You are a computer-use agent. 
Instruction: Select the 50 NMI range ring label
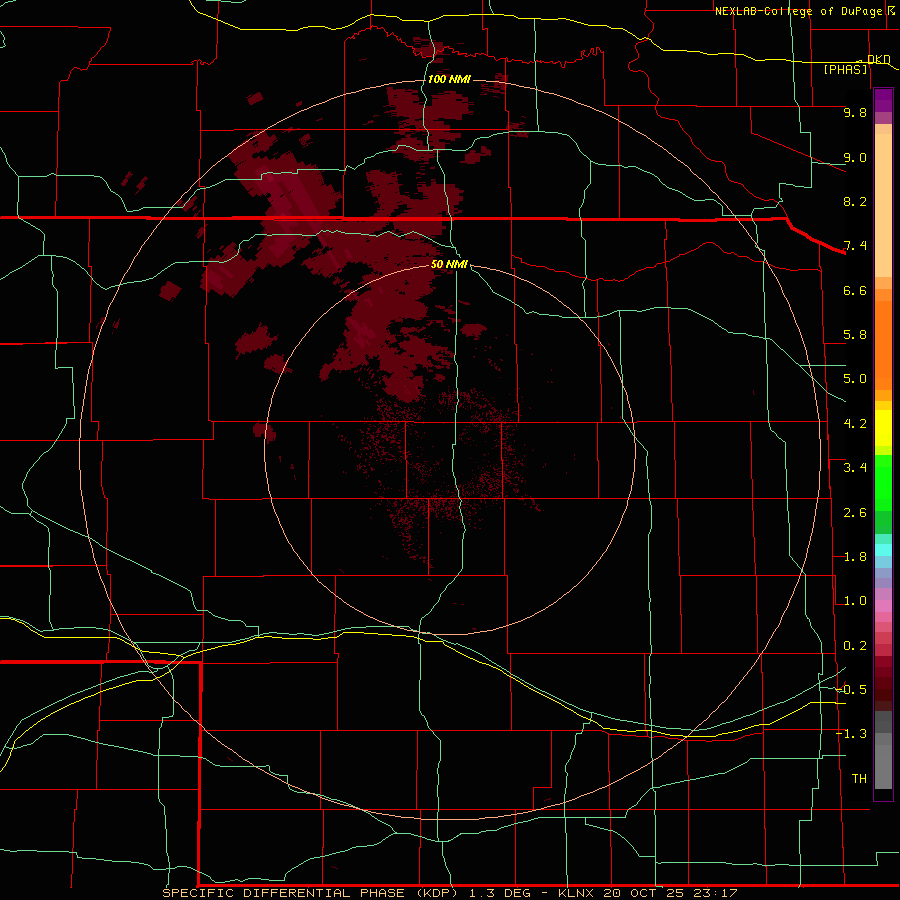pyautogui.click(x=449, y=264)
